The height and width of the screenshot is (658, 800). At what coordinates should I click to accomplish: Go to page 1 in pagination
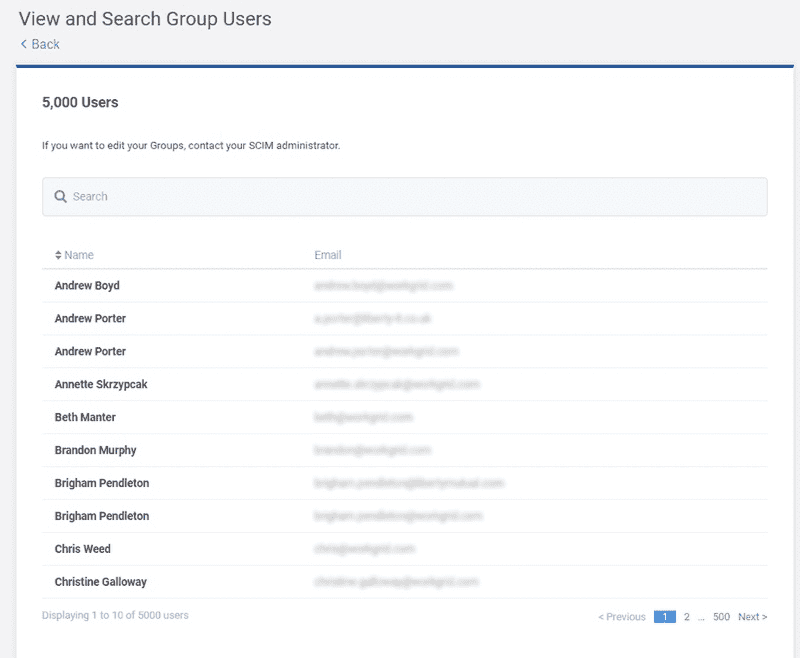pyautogui.click(x=665, y=617)
